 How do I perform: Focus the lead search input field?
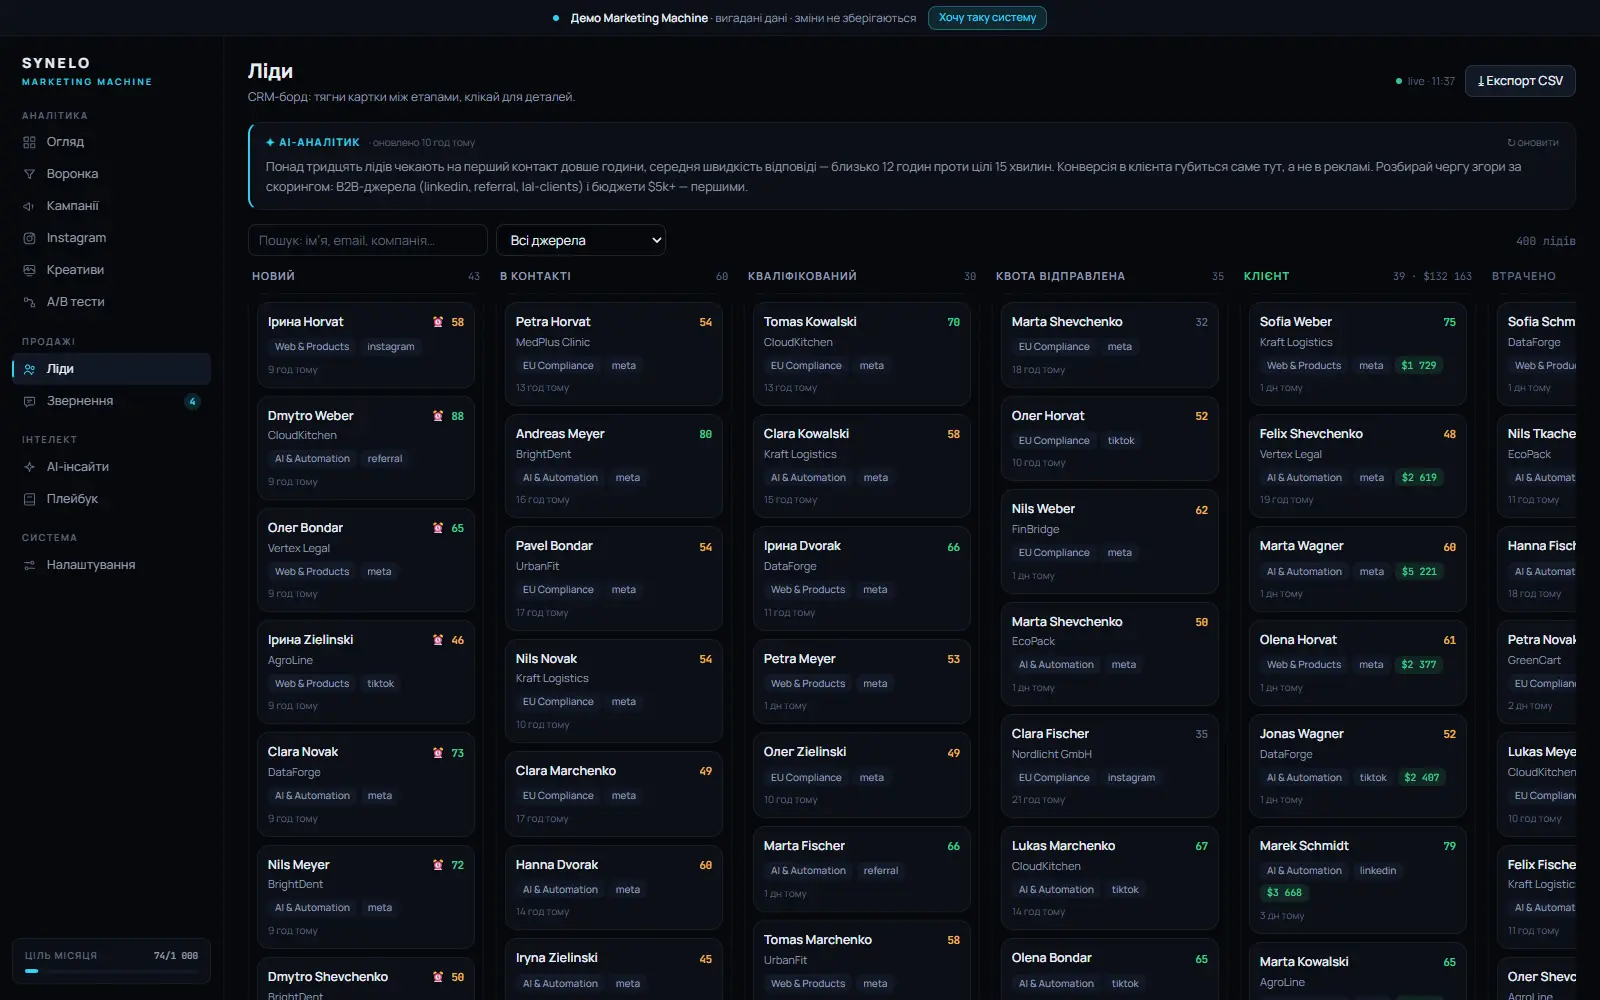[368, 240]
